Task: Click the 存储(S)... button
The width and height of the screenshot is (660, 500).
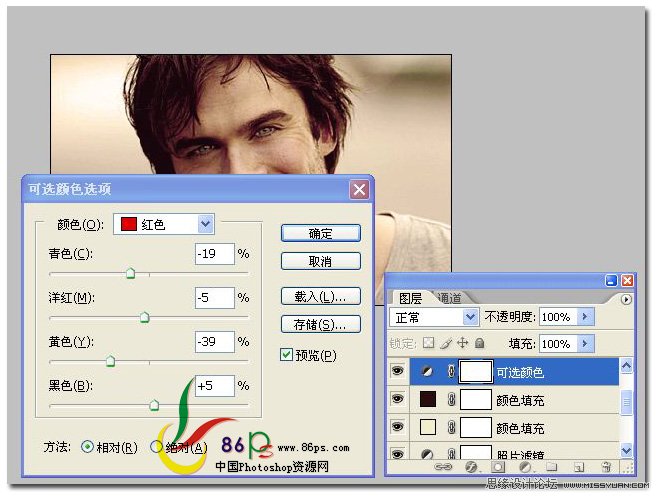Action: pyautogui.click(x=321, y=324)
